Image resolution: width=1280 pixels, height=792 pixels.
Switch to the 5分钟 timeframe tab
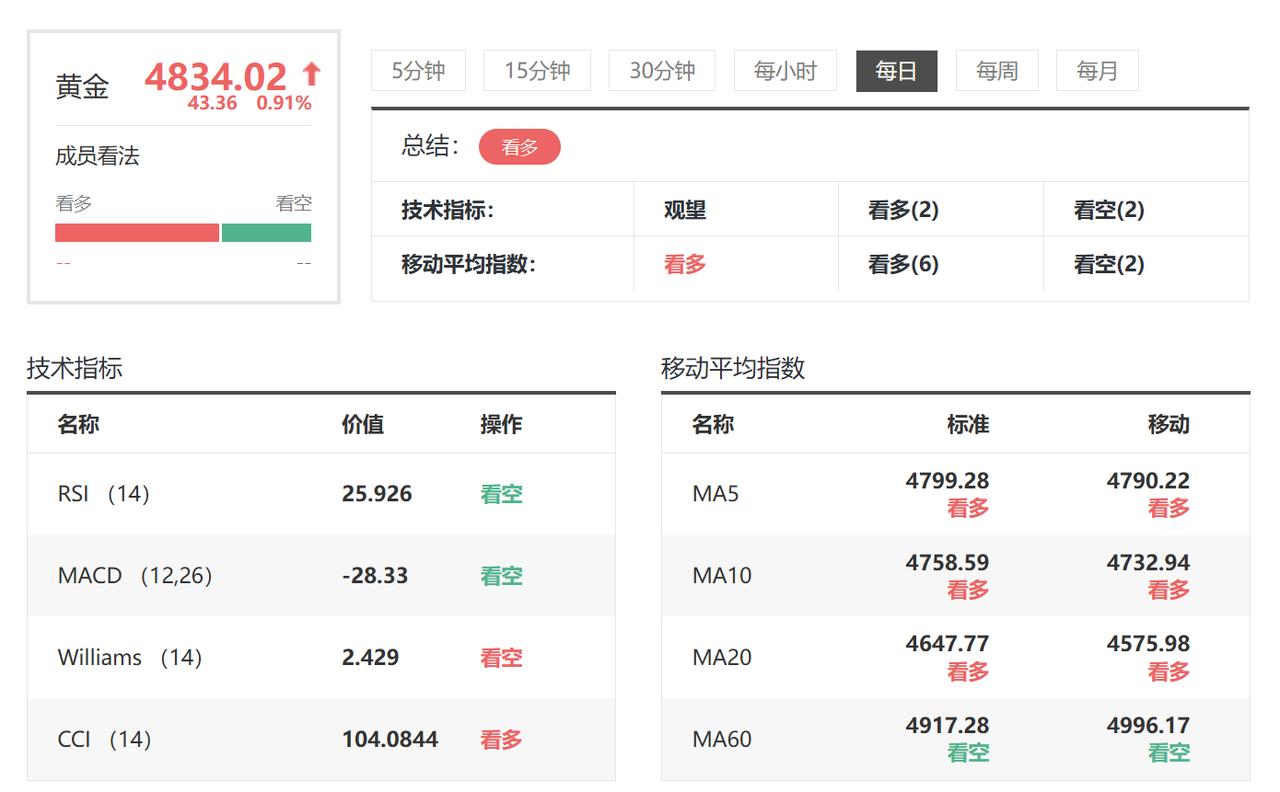coord(418,70)
